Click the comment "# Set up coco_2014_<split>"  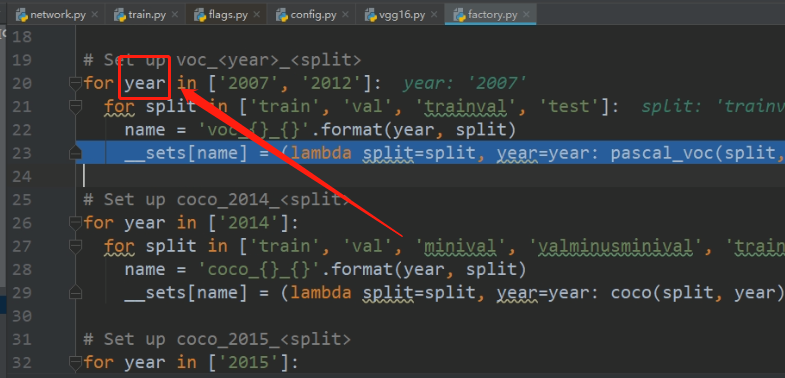pos(217,200)
